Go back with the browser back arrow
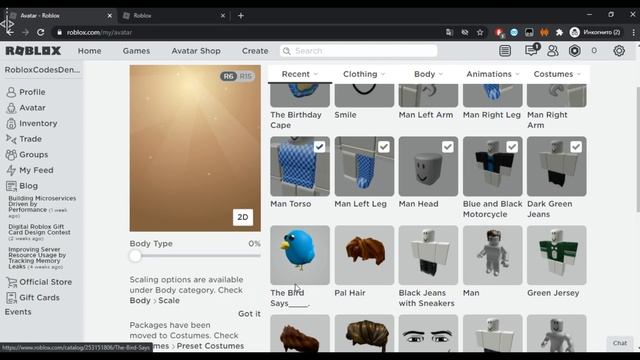Viewport: 640px width, 360px height. tap(10, 32)
